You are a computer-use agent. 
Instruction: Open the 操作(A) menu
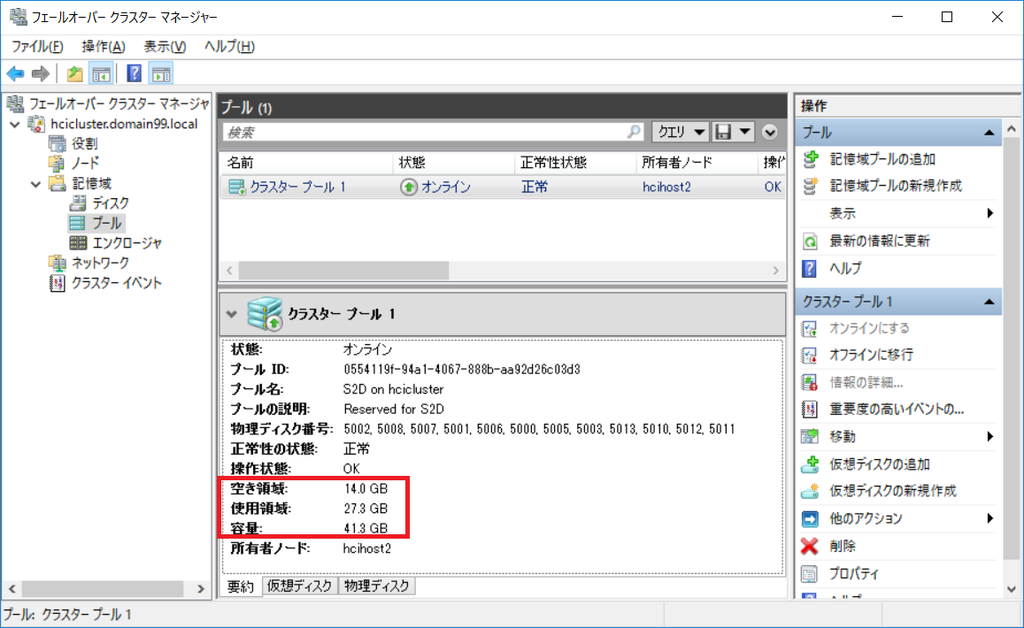click(x=103, y=46)
